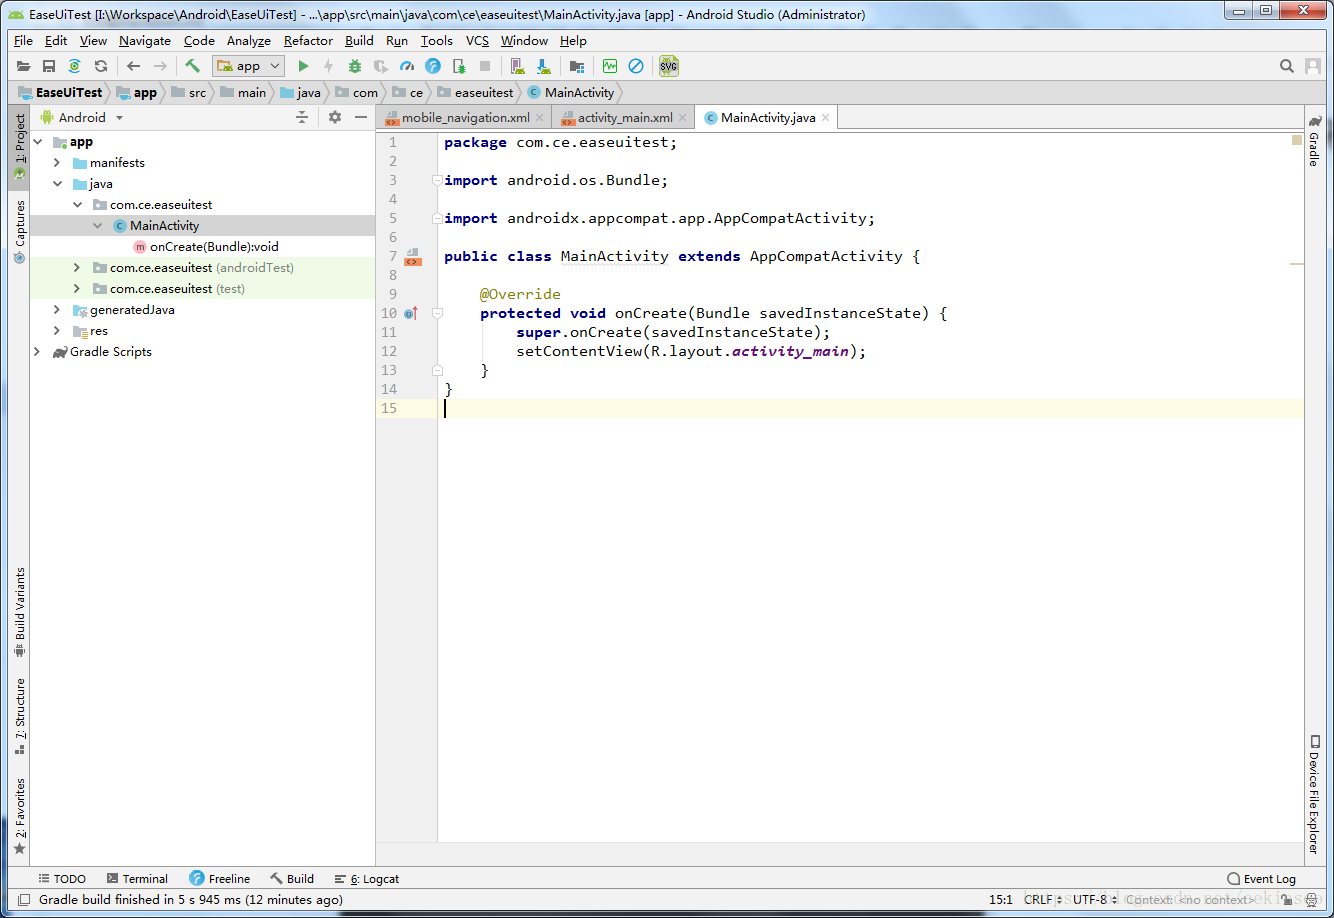The width and height of the screenshot is (1334, 918).
Task: Toggle tool window bars icon in status bar
Action: pyautogui.click(x=25, y=900)
